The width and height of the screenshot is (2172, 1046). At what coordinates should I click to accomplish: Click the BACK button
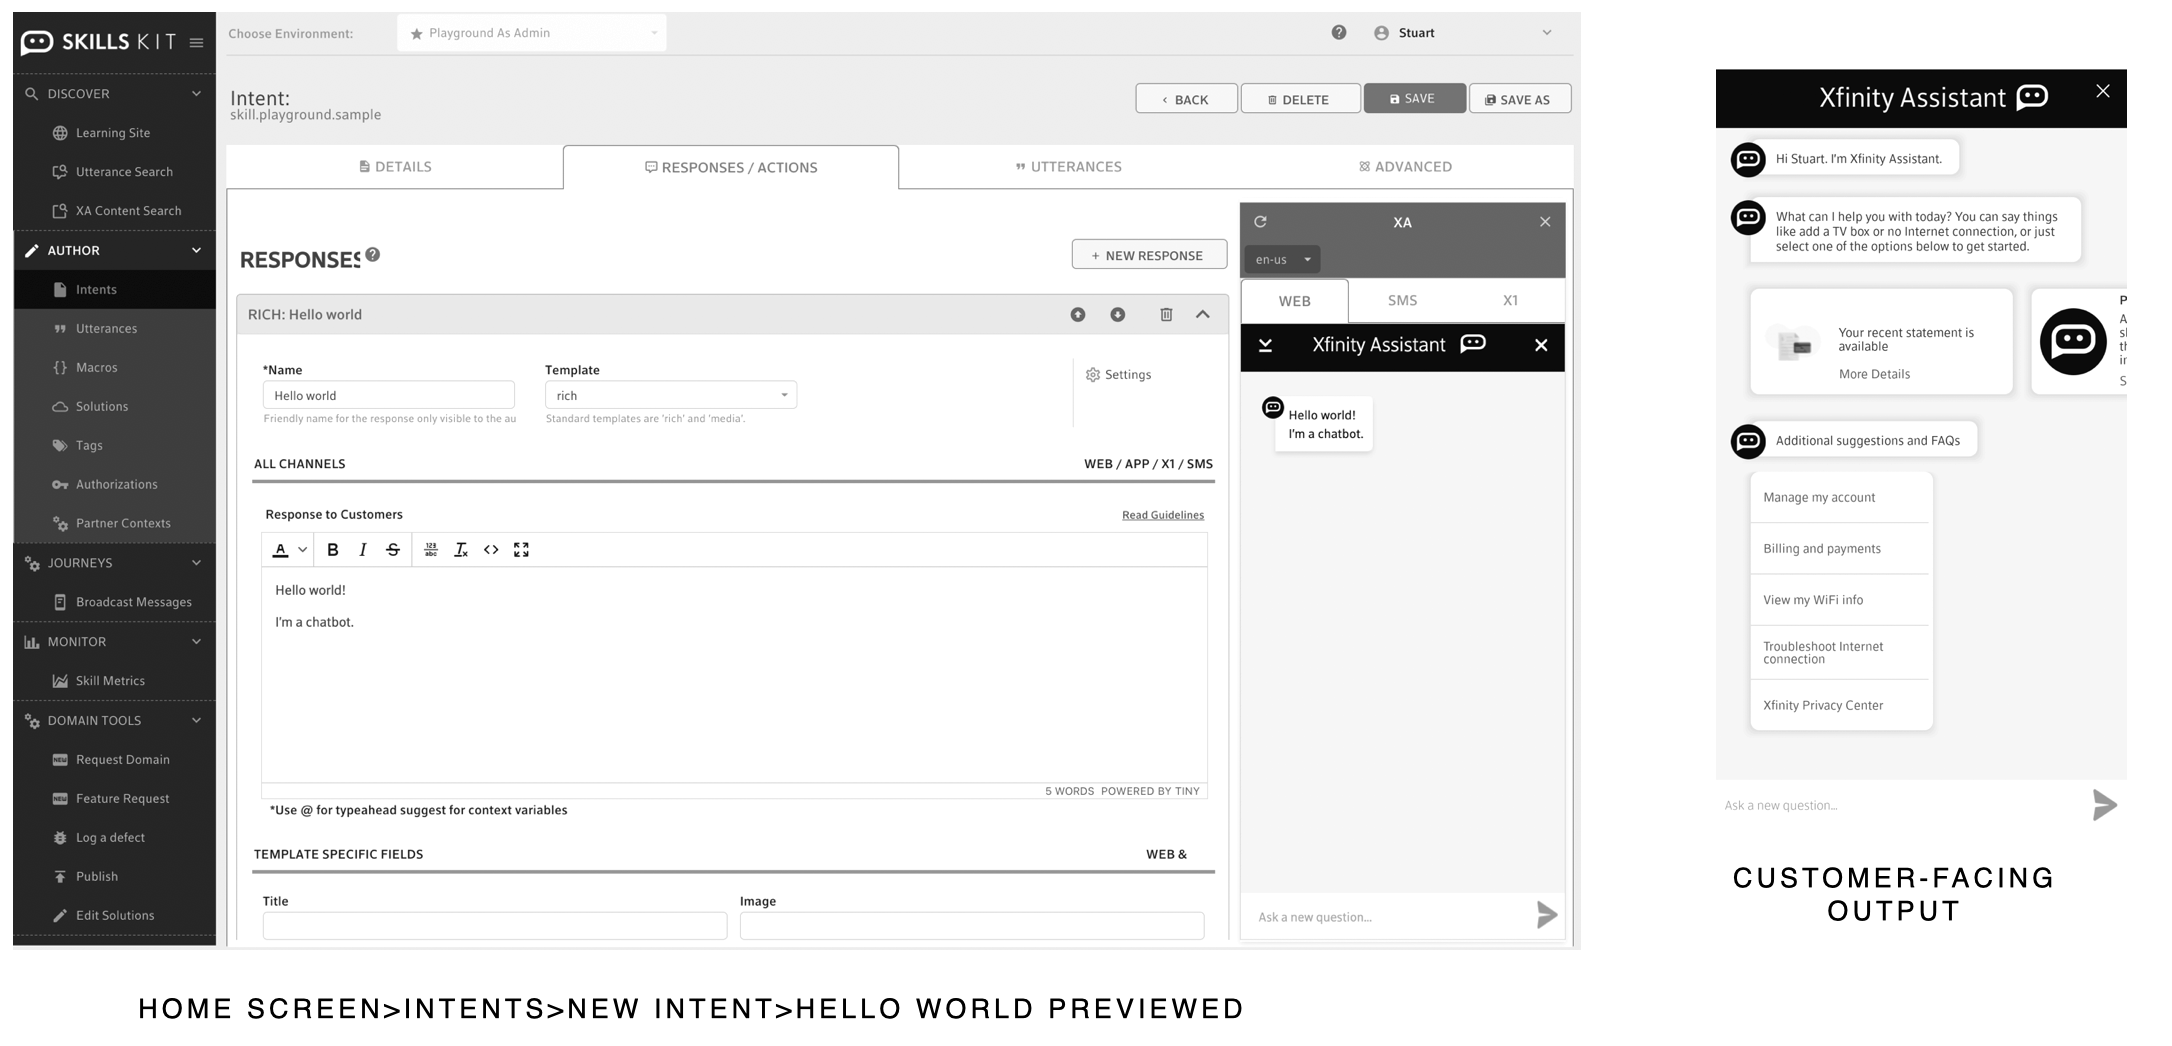point(1186,99)
